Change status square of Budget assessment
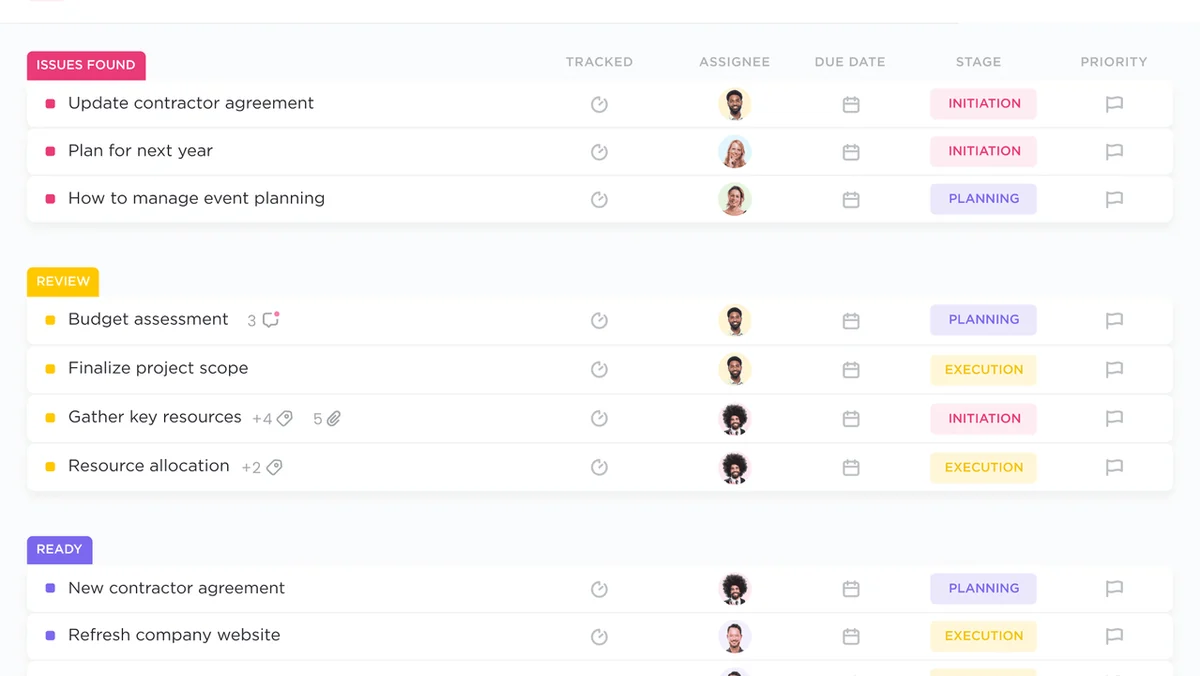 click(50, 320)
